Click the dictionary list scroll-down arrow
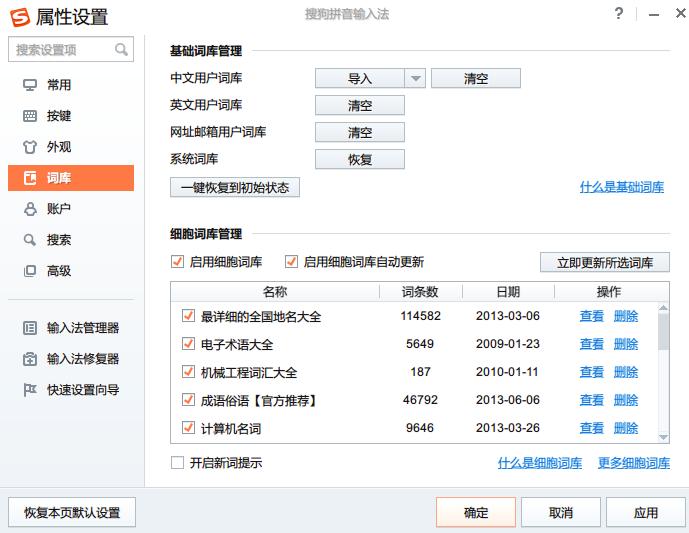The width and height of the screenshot is (689, 533). pyautogui.click(x=664, y=437)
